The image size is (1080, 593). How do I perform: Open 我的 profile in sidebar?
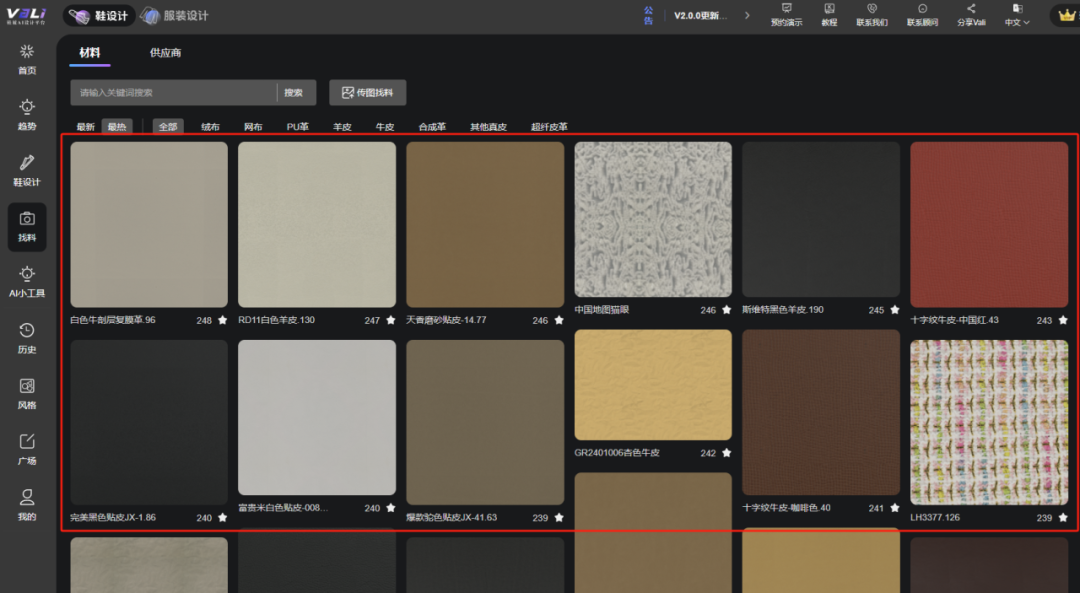27,506
